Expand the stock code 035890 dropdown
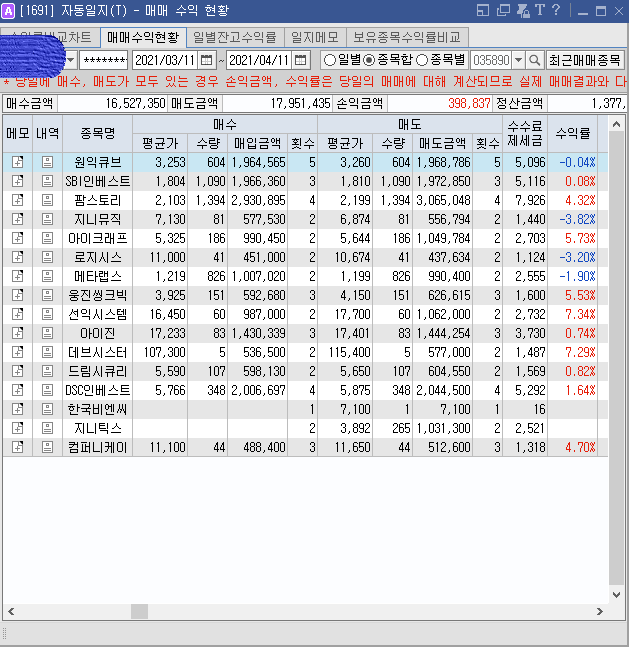 pyautogui.click(x=519, y=60)
